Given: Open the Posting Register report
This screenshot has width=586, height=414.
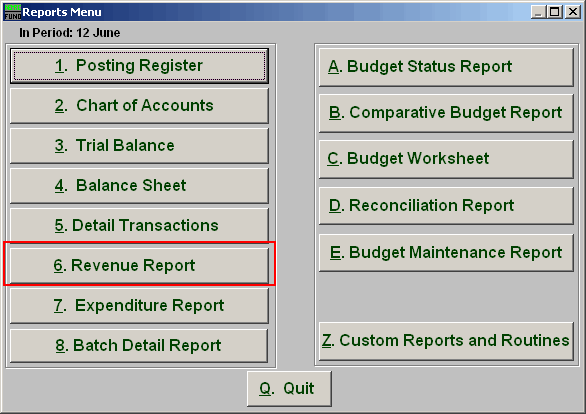Looking at the screenshot, I should pos(139,66).
